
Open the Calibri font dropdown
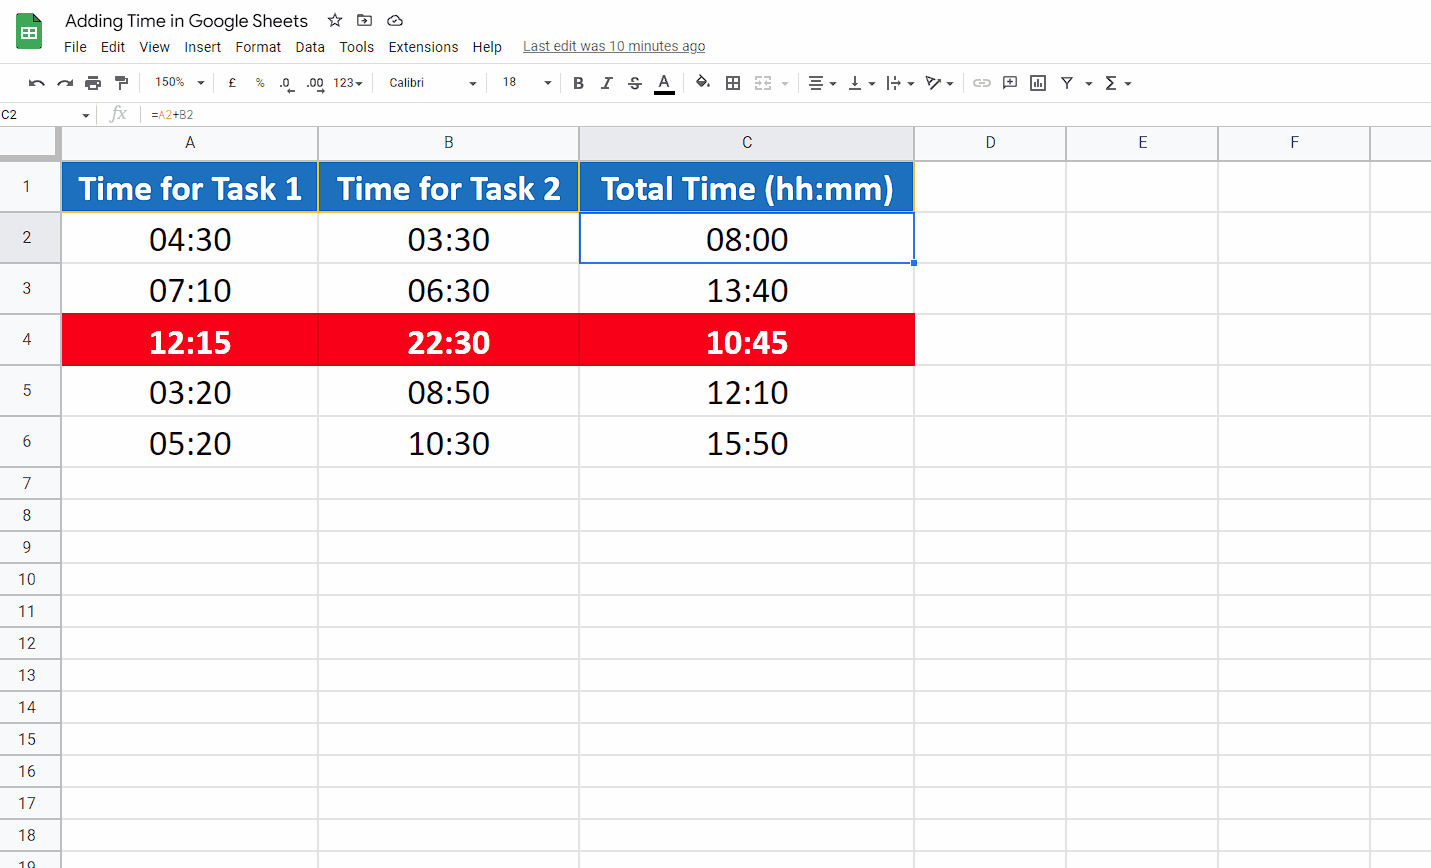430,83
